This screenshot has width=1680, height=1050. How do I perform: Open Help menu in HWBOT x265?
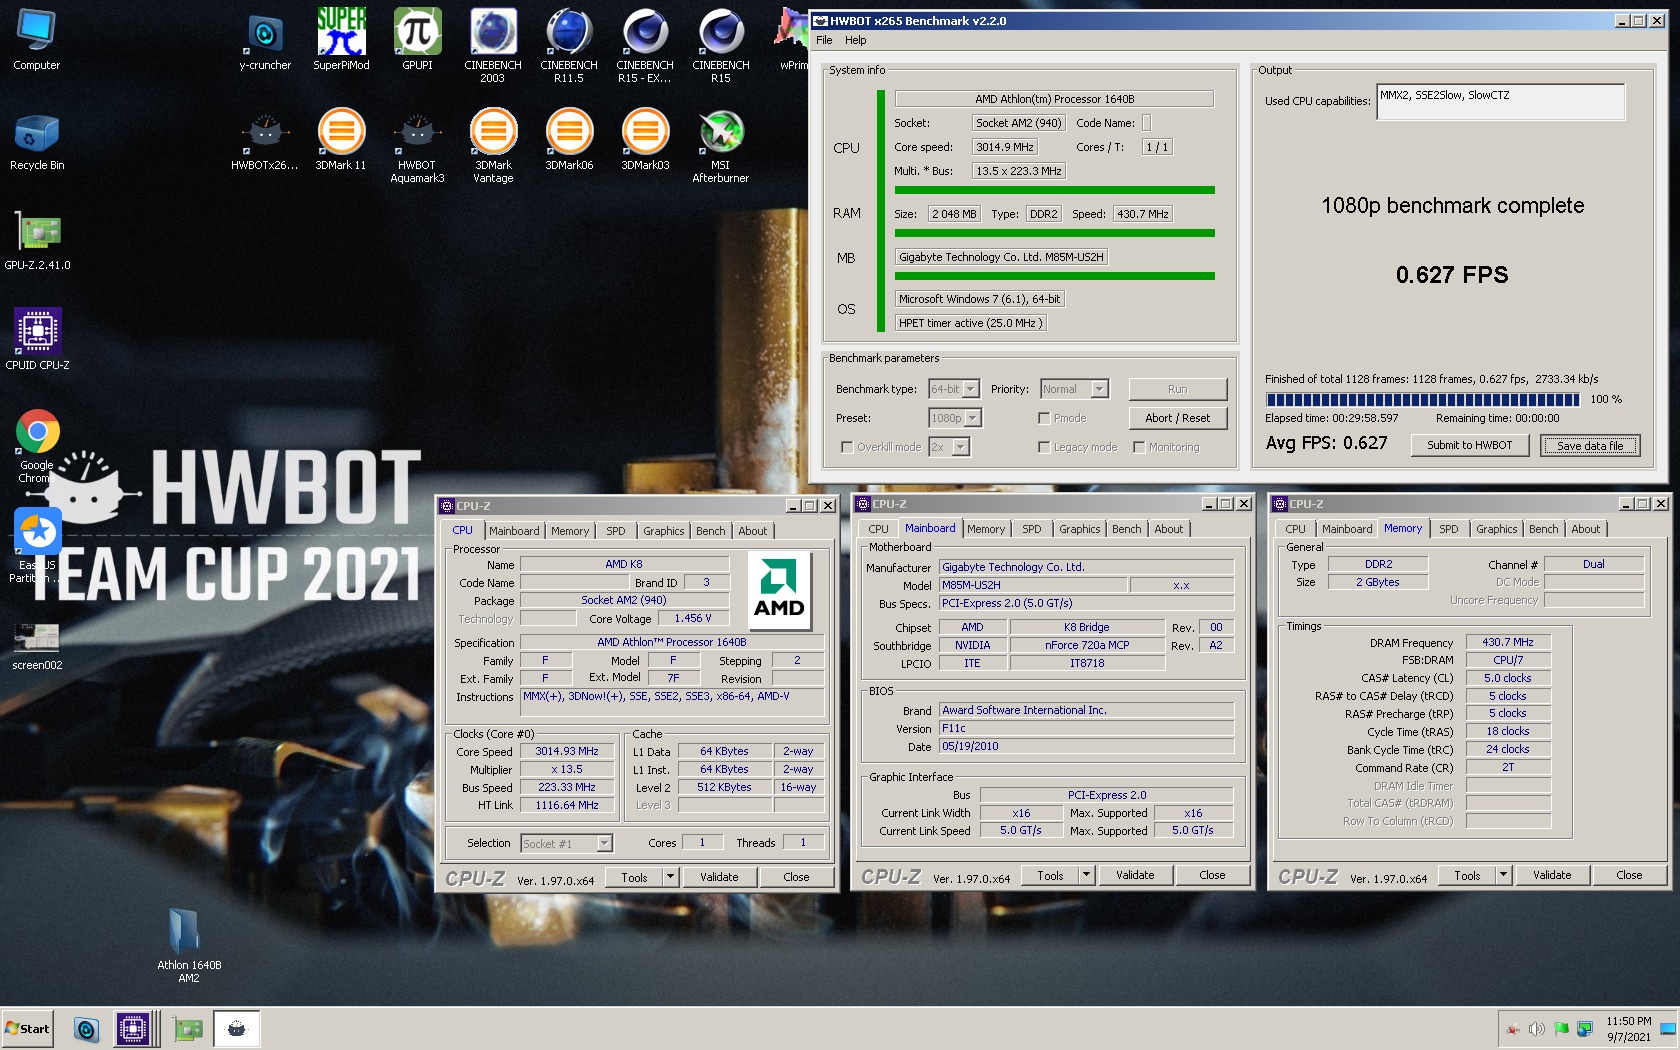pos(856,40)
